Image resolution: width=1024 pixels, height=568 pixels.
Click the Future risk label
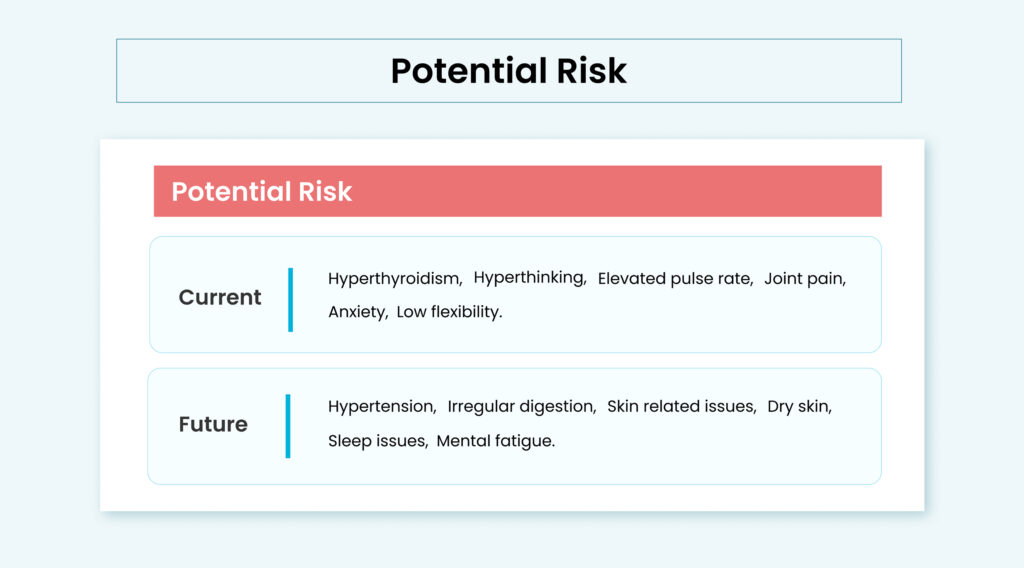click(213, 424)
